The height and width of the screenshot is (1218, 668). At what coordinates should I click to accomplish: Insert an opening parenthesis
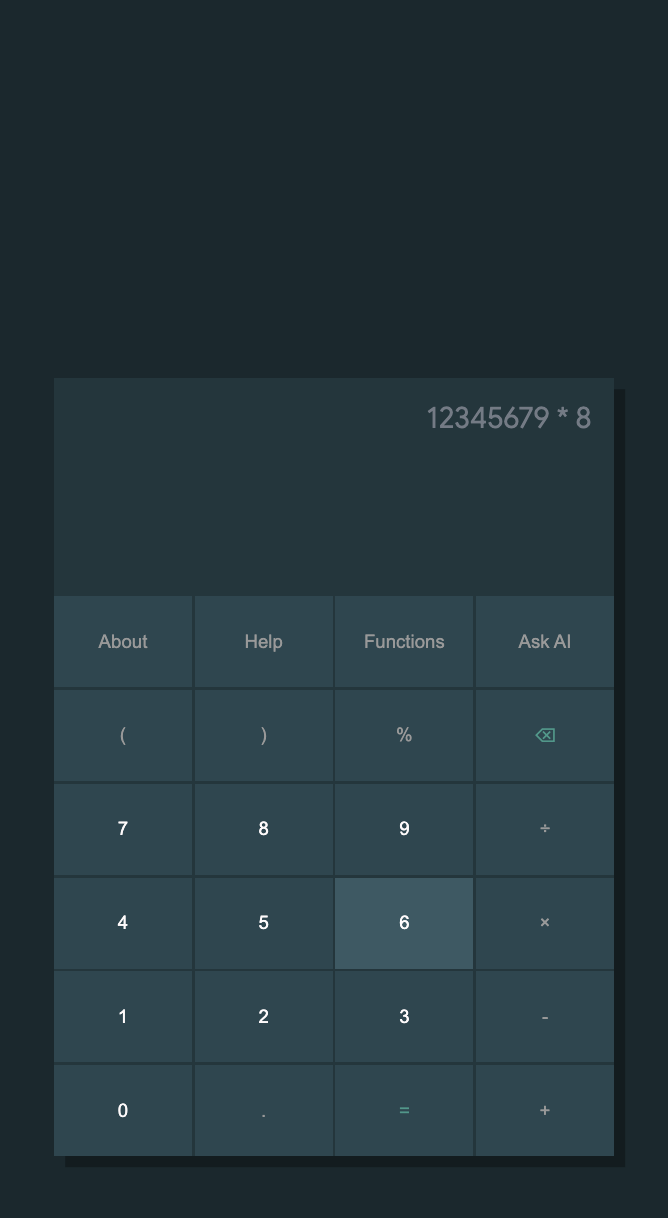123,735
